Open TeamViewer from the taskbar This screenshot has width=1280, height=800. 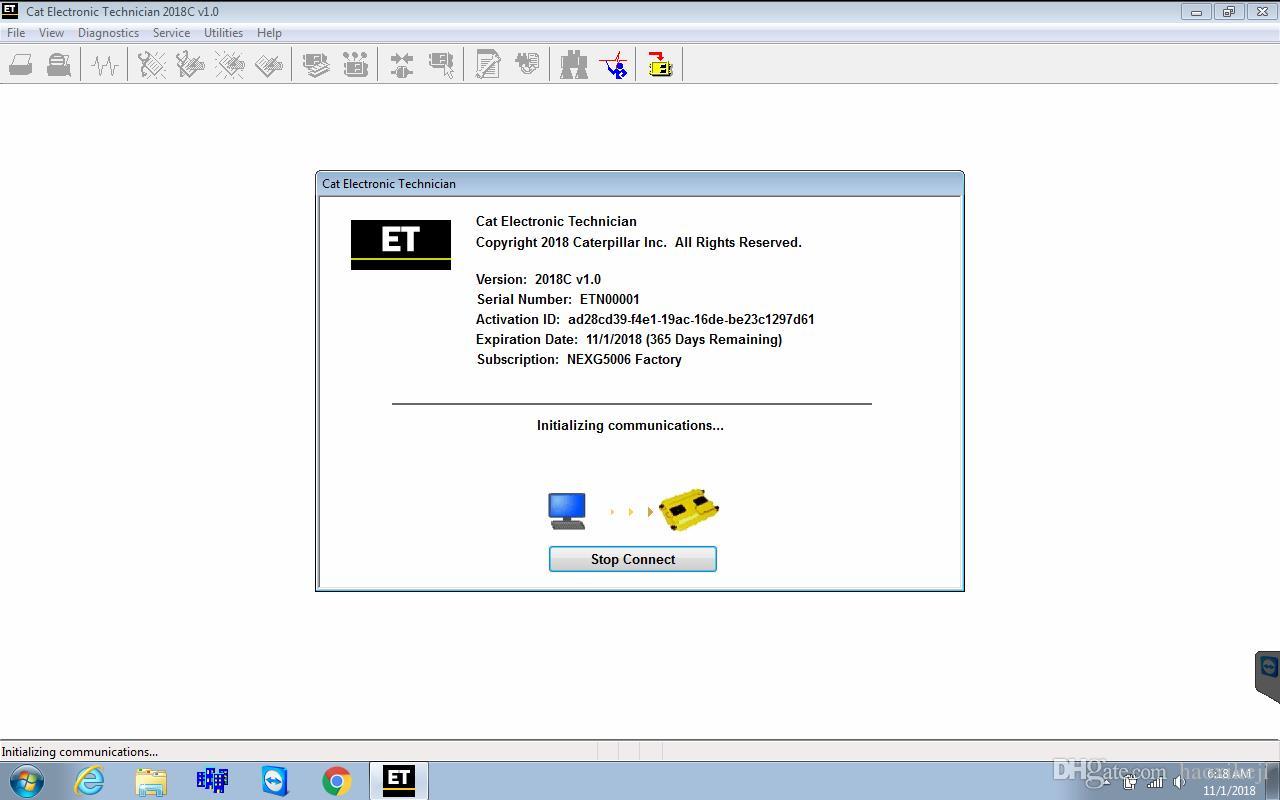(x=275, y=780)
